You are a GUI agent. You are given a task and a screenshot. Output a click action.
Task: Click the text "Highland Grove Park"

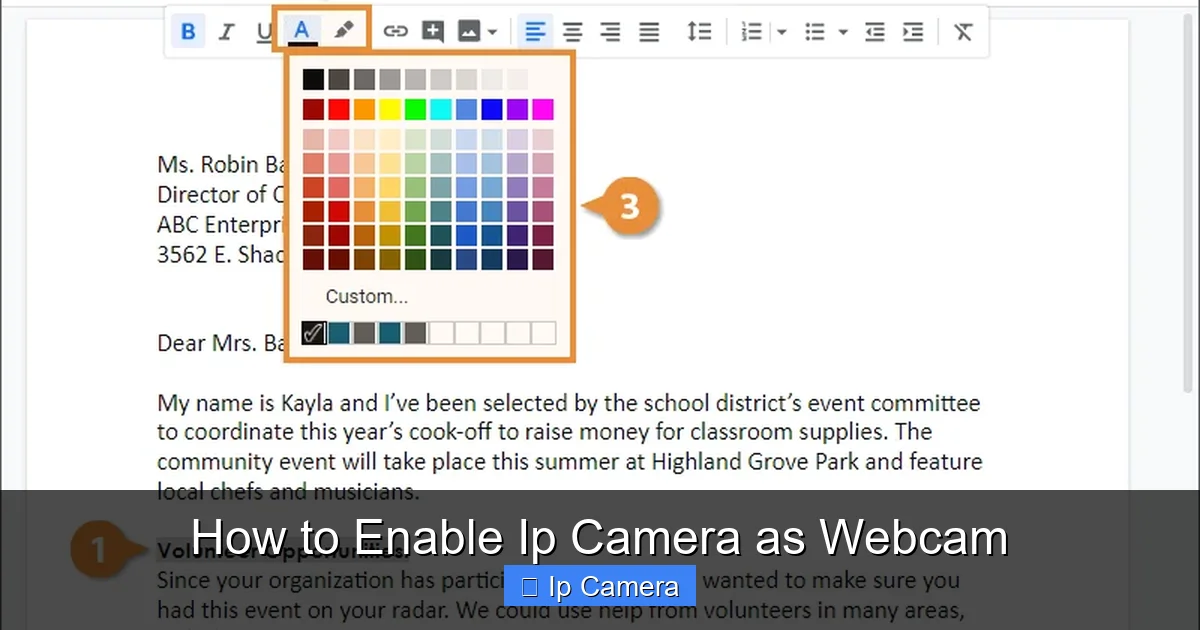tap(754, 462)
